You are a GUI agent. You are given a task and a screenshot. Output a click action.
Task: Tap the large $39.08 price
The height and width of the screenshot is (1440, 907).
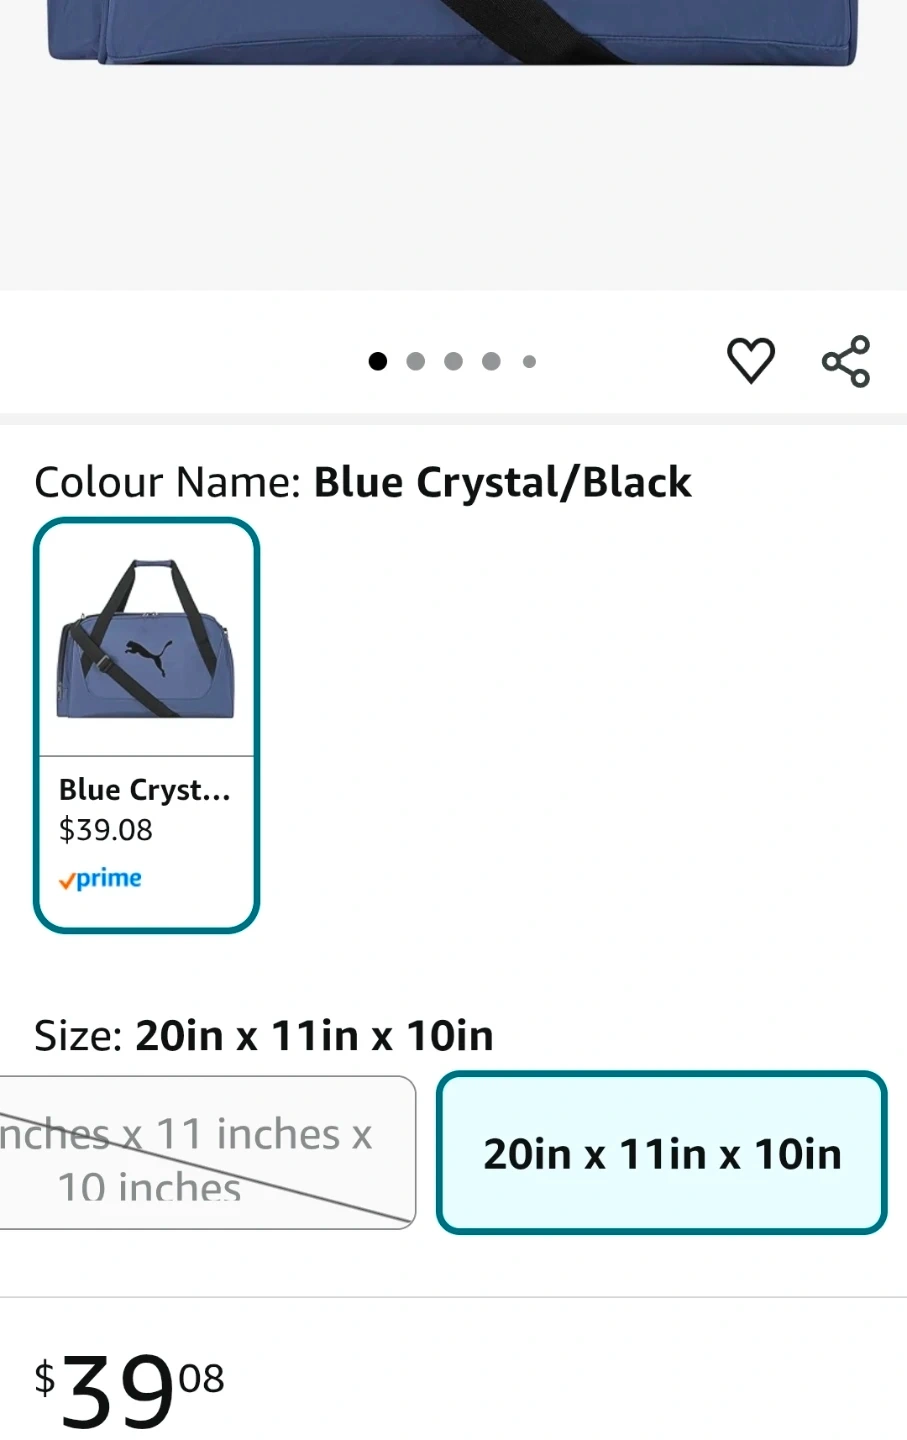(x=130, y=1387)
